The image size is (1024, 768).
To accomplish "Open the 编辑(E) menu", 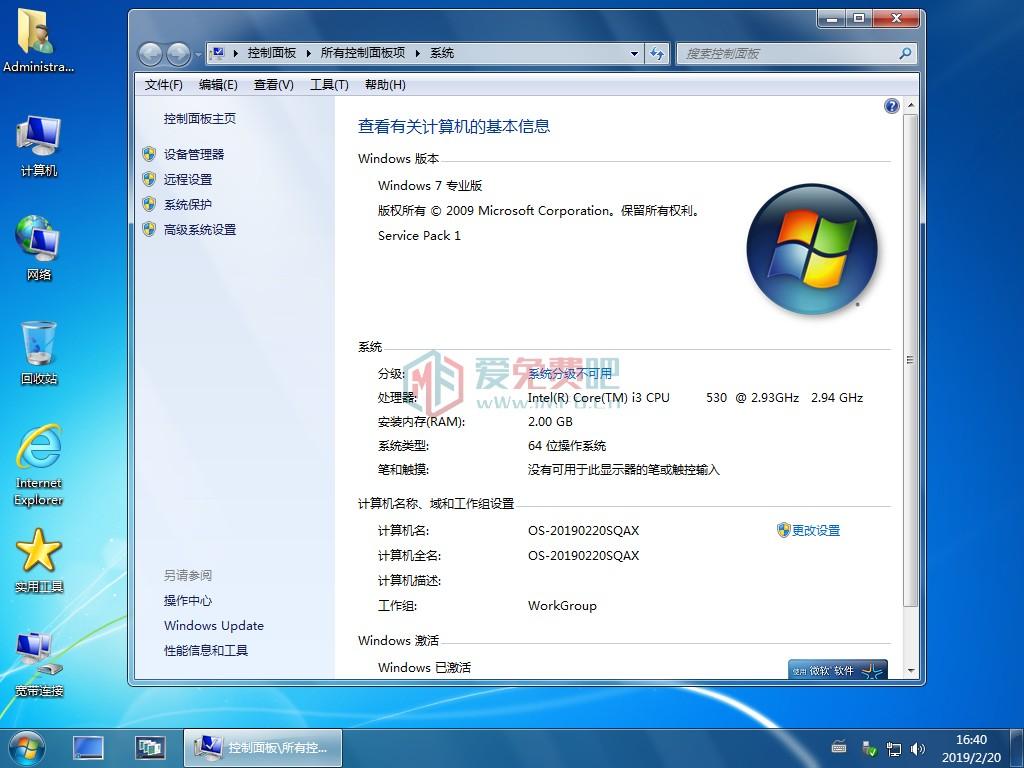I will pyautogui.click(x=218, y=85).
